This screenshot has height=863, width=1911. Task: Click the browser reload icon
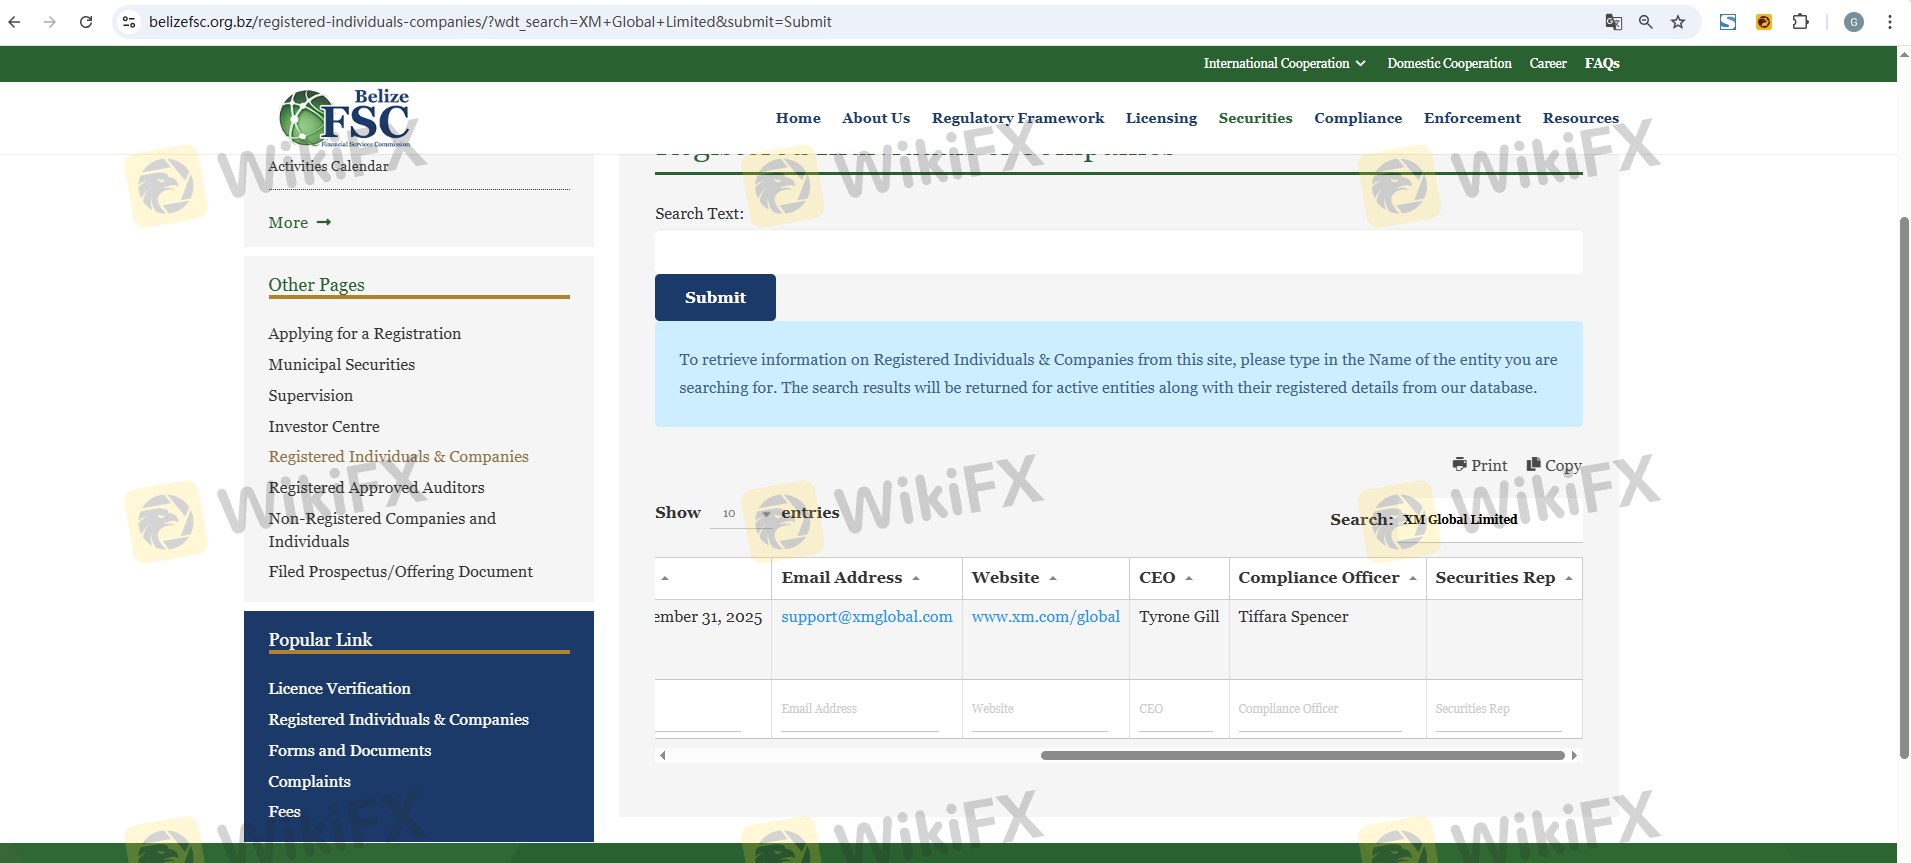86,22
